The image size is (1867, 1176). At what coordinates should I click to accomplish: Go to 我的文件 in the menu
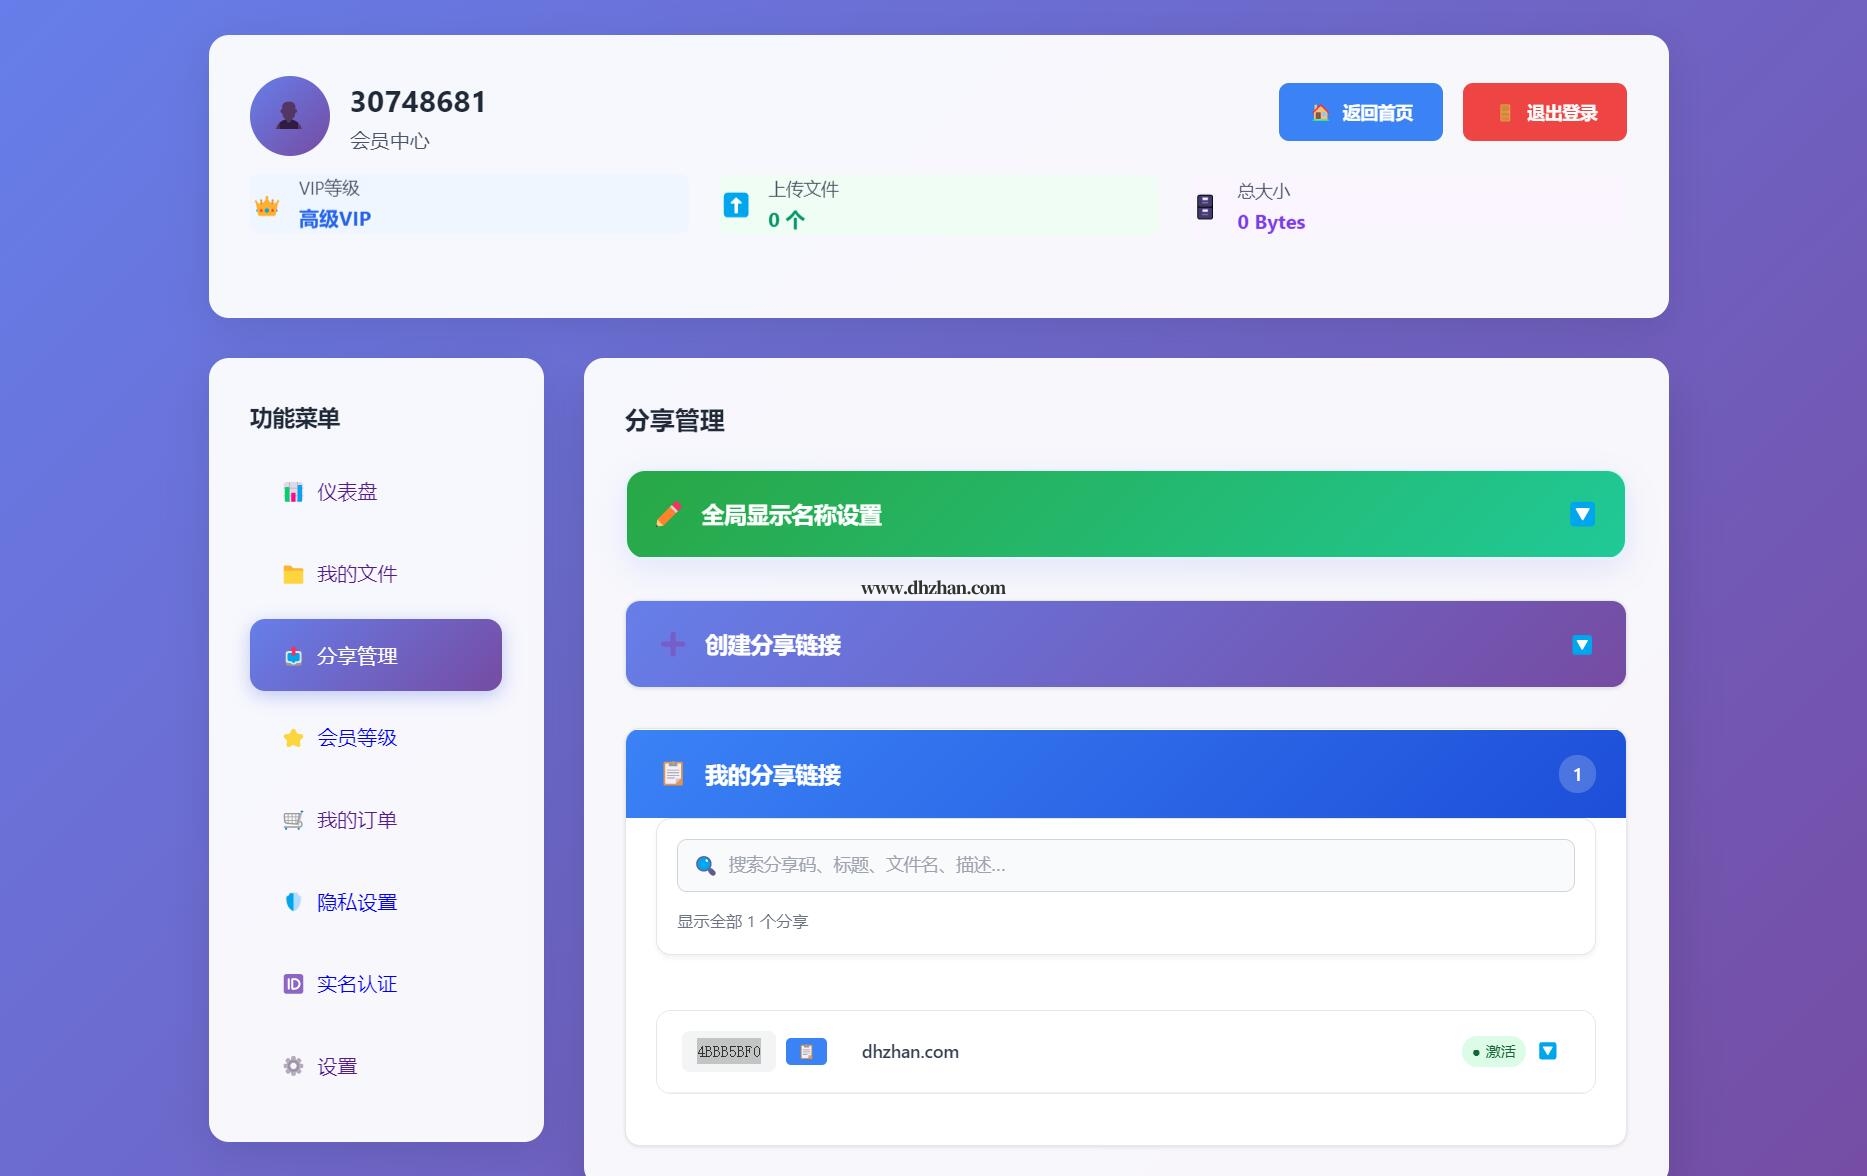[x=356, y=574]
